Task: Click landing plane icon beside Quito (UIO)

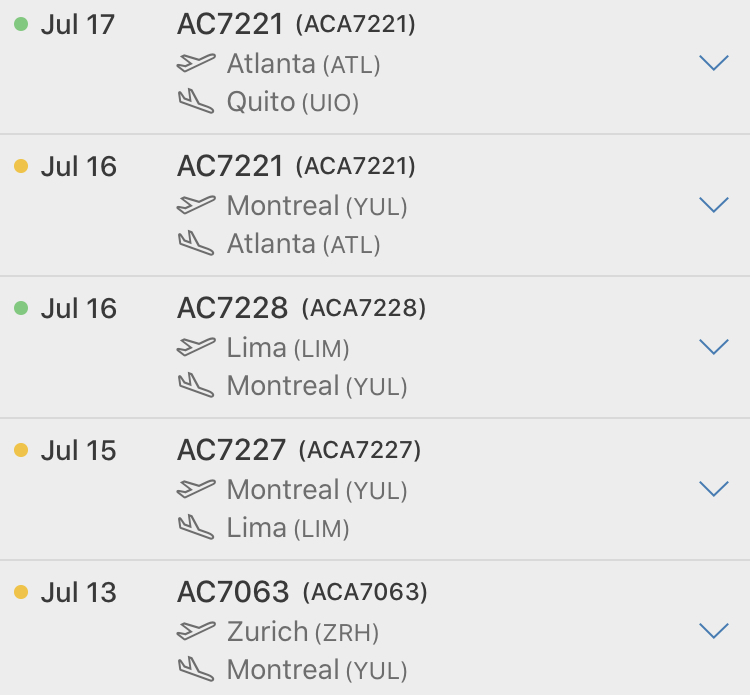Action: click(196, 101)
